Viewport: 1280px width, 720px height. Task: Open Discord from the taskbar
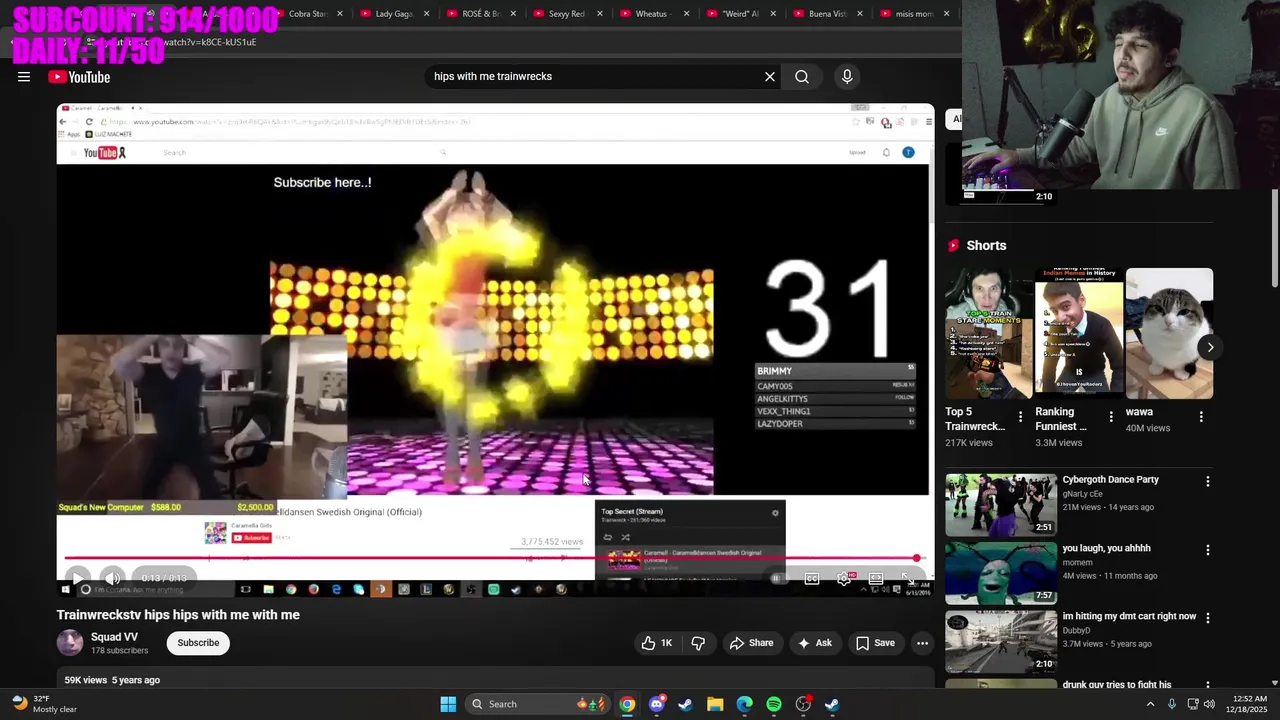pos(656,704)
